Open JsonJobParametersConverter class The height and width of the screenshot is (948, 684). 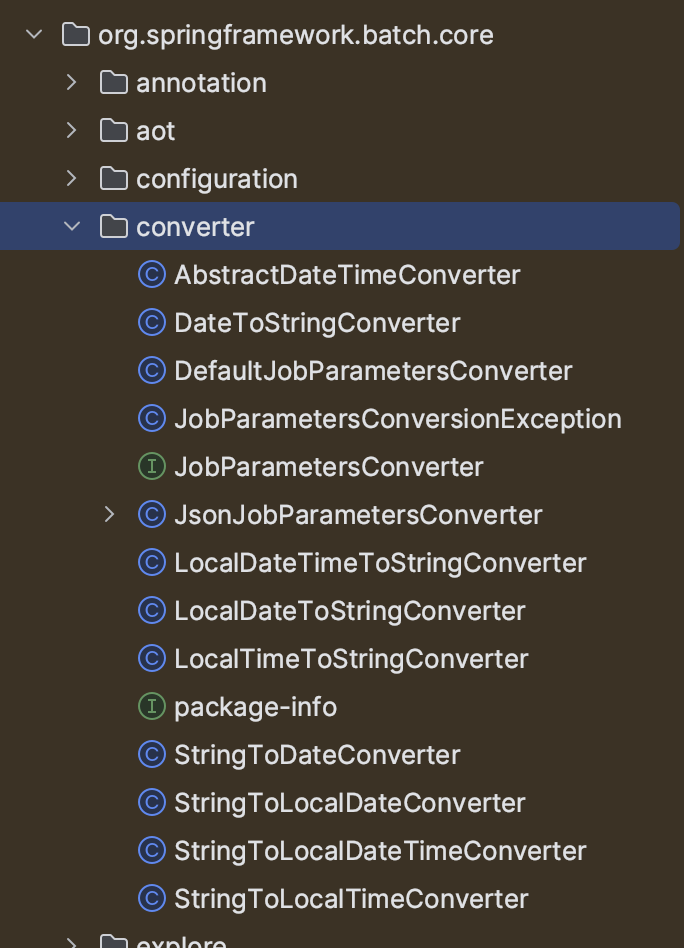coord(358,515)
